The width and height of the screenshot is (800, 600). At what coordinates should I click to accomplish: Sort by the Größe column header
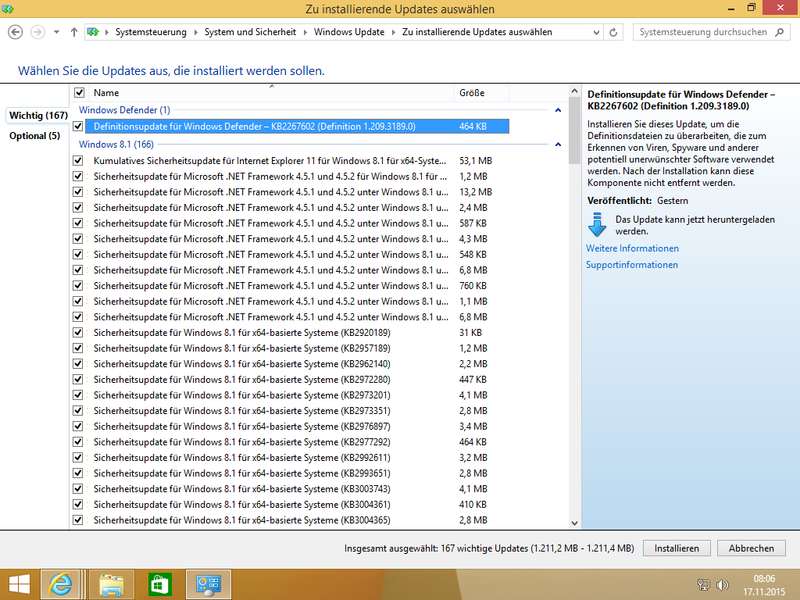click(472, 92)
